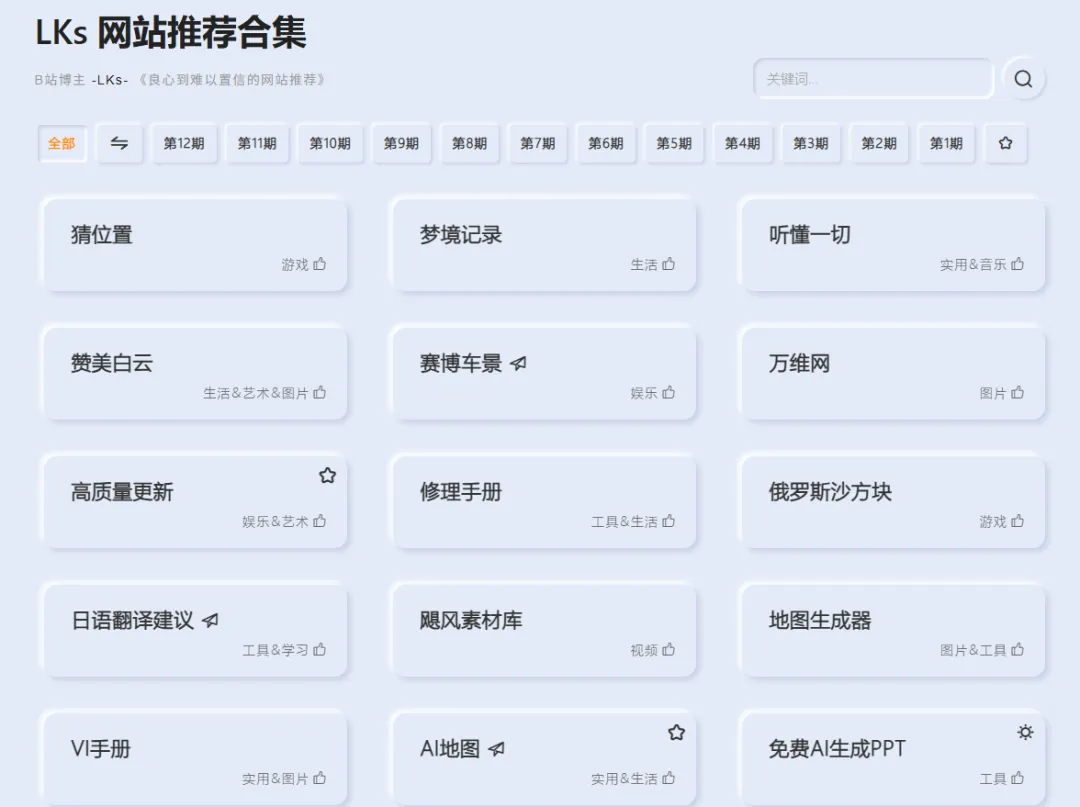Open the 日语翻译建议 website card
The height and width of the screenshot is (807, 1080).
pyautogui.click(x=195, y=631)
